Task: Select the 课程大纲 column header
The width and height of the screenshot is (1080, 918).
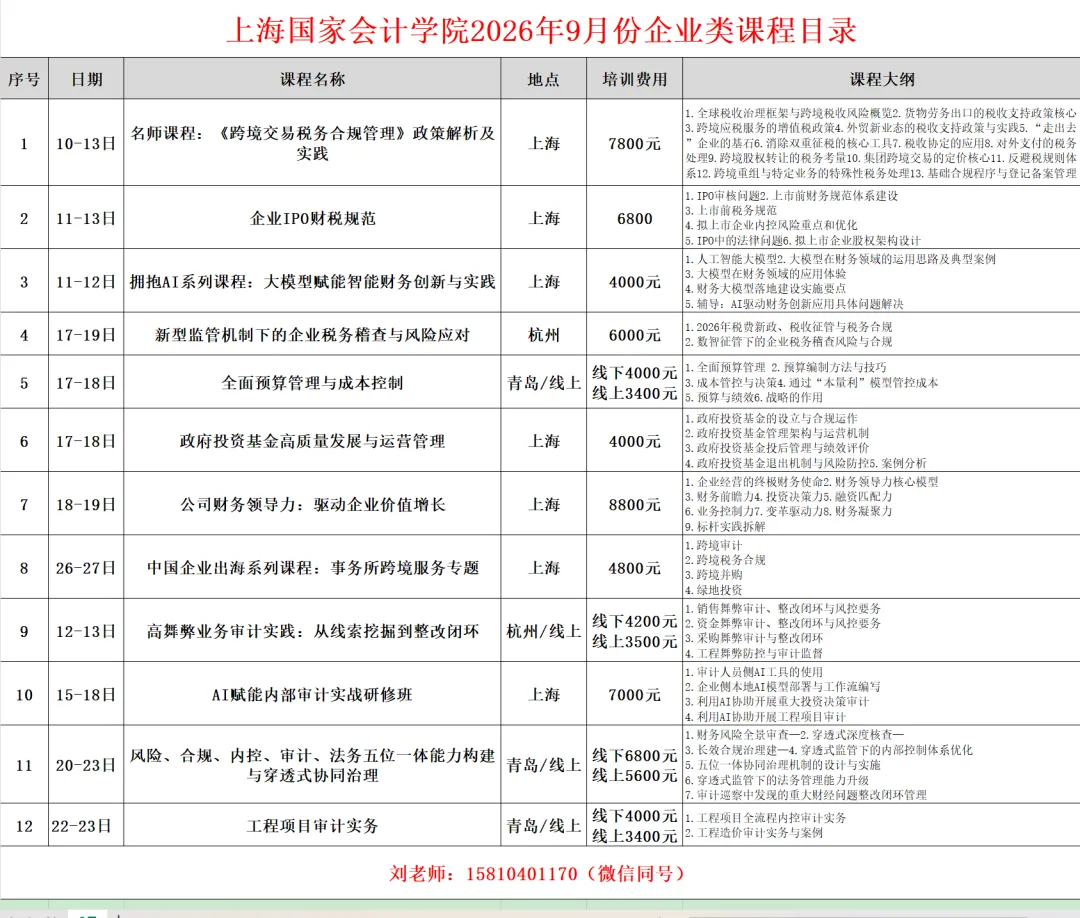Action: 882,79
